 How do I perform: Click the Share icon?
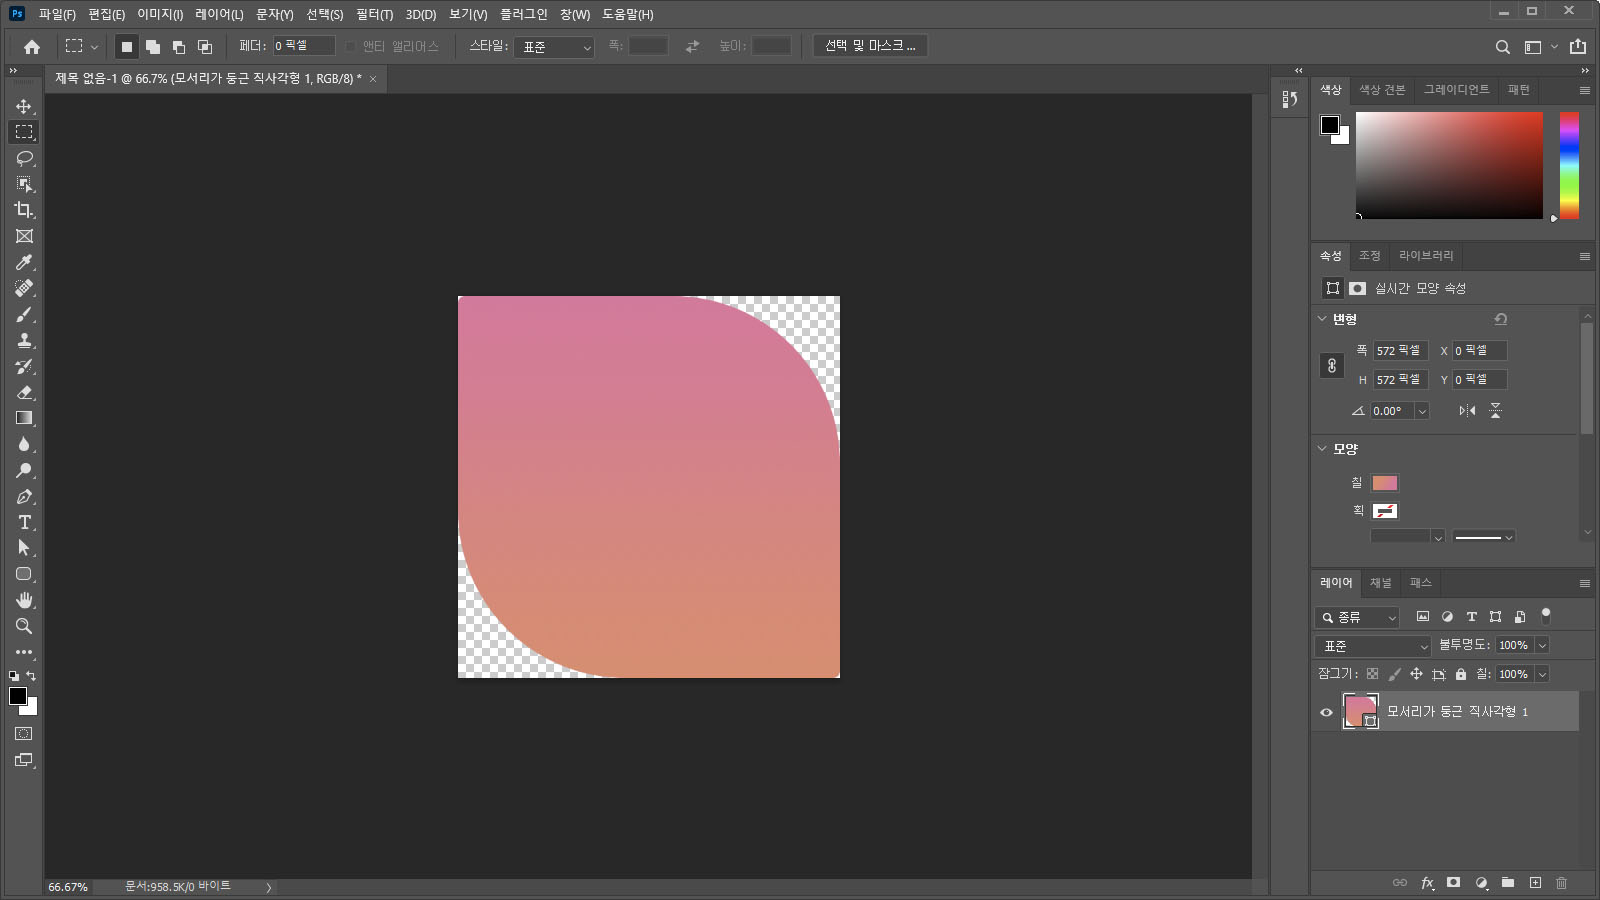coord(1578,46)
